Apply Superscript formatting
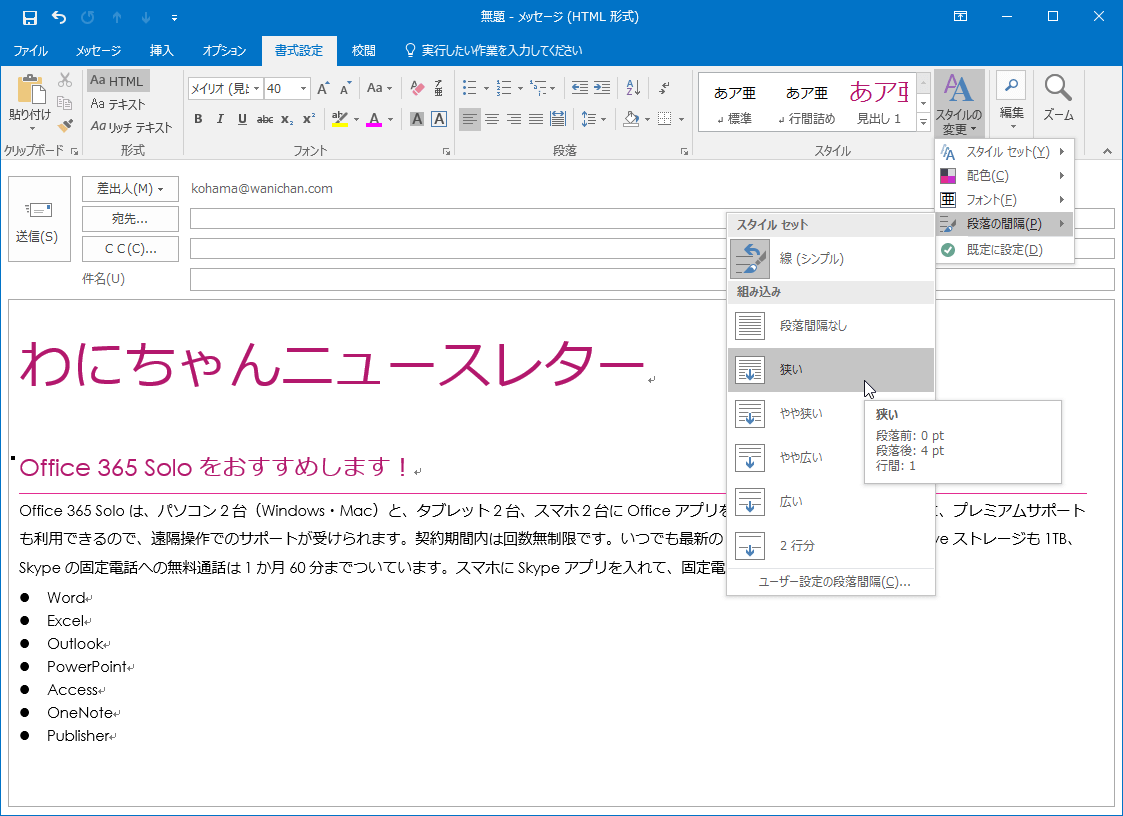 (309, 119)
